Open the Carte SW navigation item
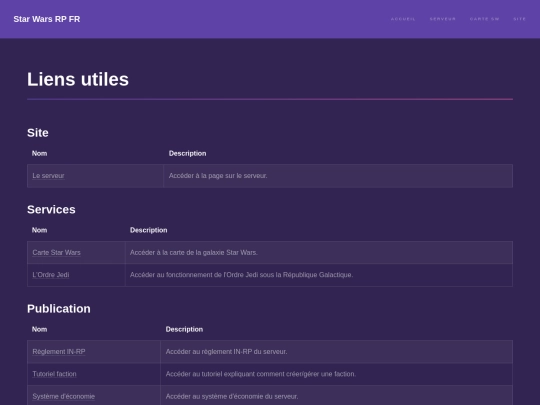Image resolution: width=540 pixels, height=405 pixels. (x=485, y=19)
